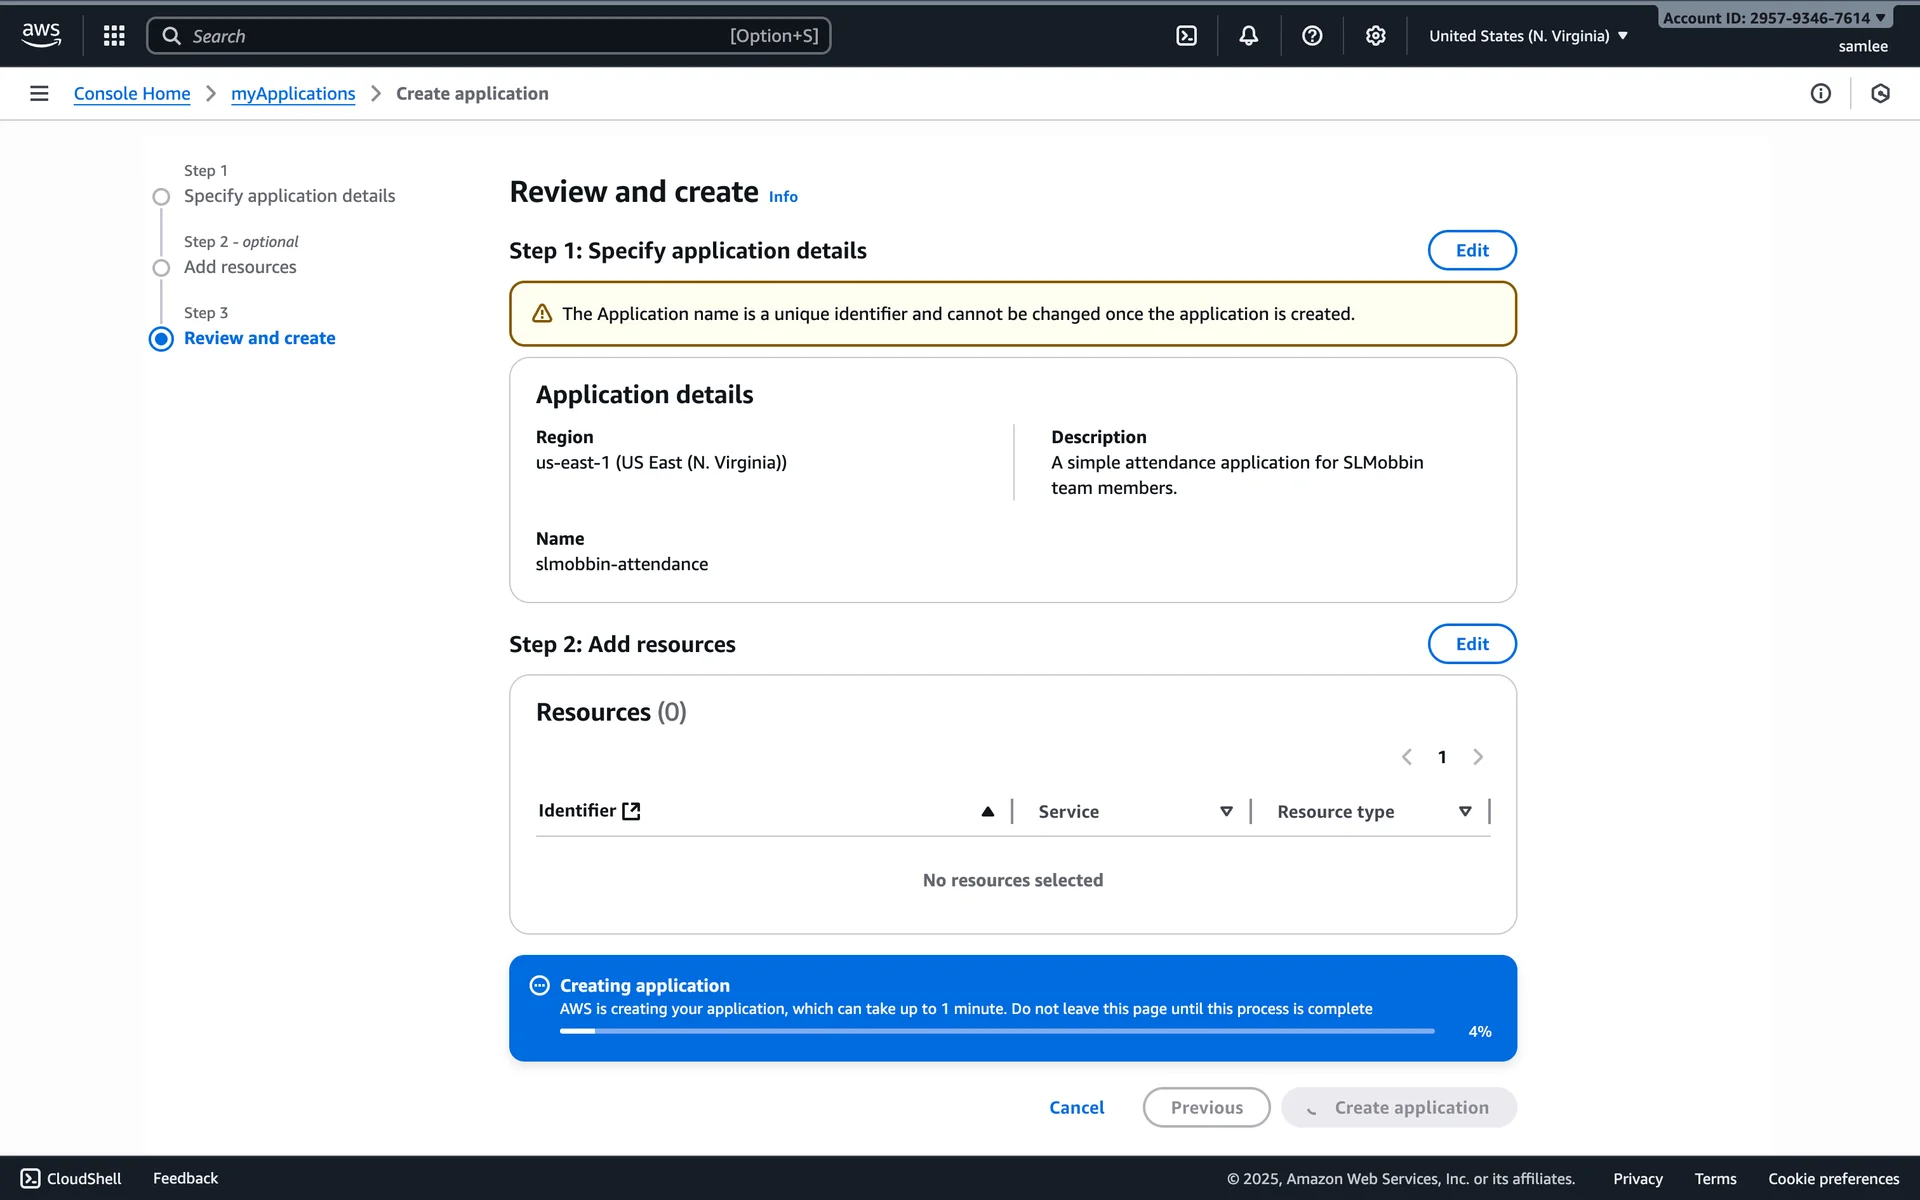Screen dimensions: 1920x1200
Task: Open the AWS services grid menu
Action: [x=114, y=36]
